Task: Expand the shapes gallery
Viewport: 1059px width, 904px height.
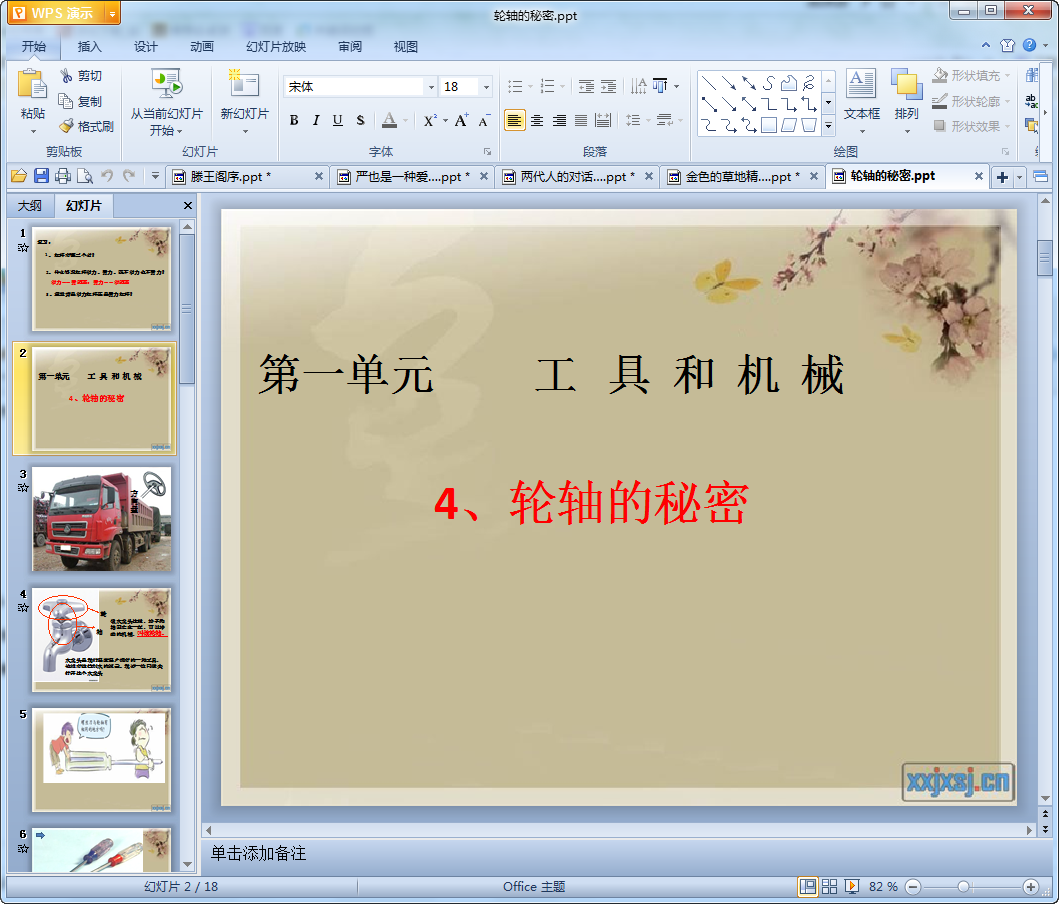Action: pyautogui.click(x=829, y=126)
